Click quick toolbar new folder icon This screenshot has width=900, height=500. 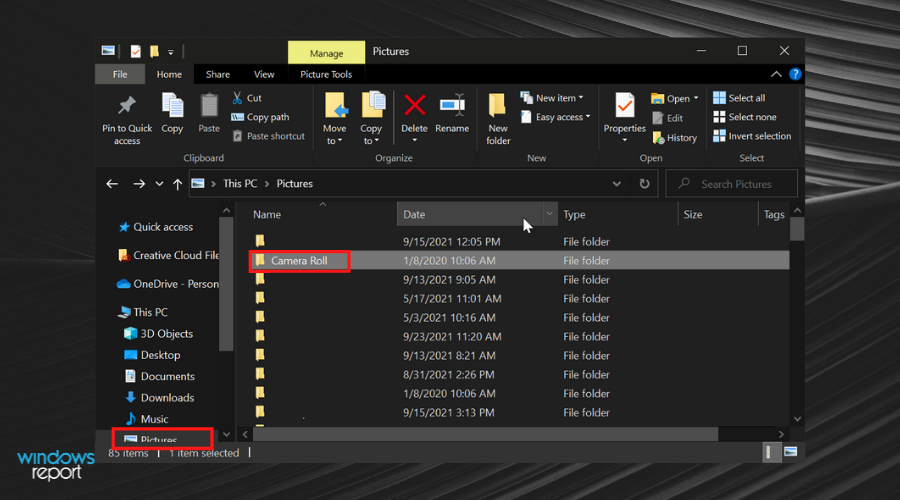point(154,51)
